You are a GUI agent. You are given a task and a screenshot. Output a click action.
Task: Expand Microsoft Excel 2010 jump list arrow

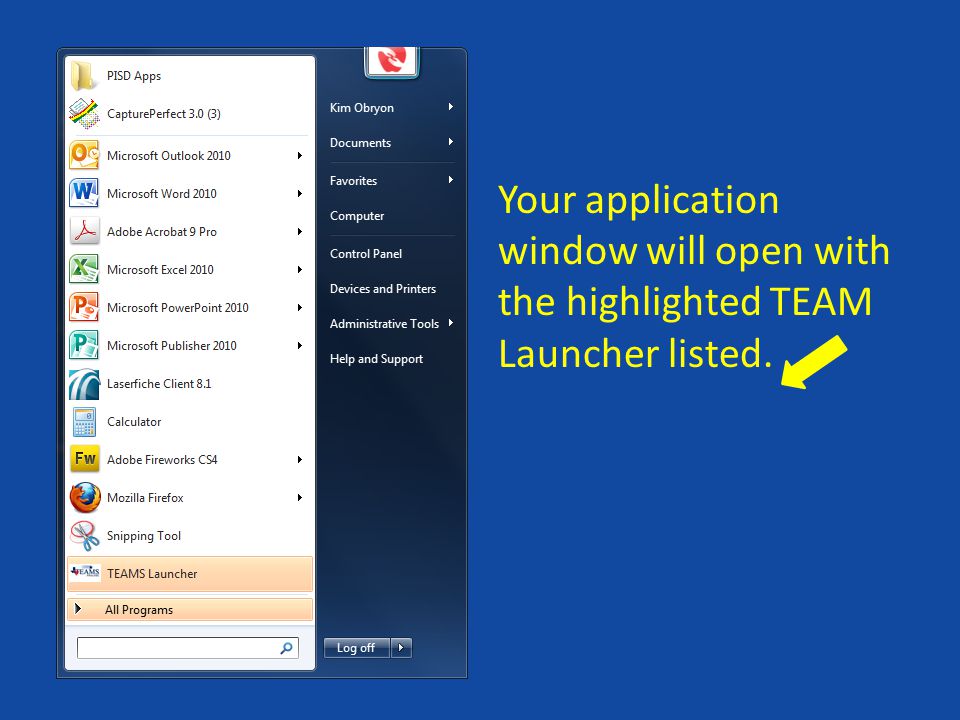coord(299,269)
